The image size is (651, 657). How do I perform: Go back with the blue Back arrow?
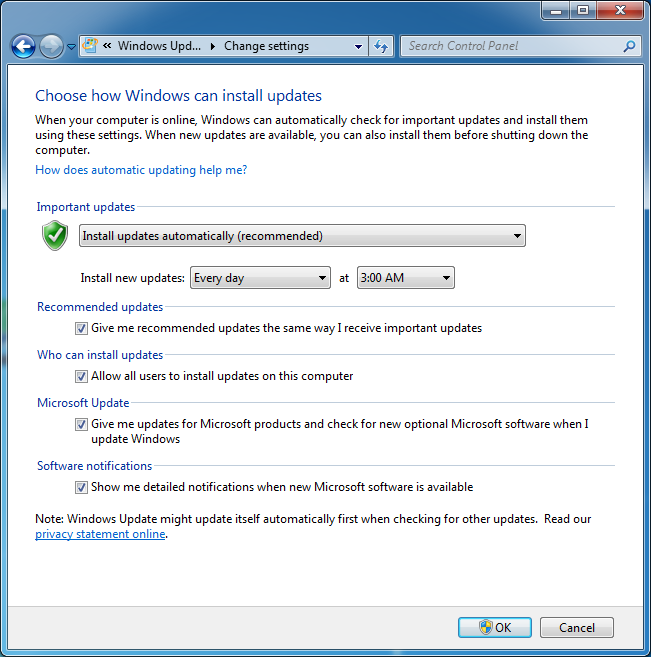coord(23,46)
